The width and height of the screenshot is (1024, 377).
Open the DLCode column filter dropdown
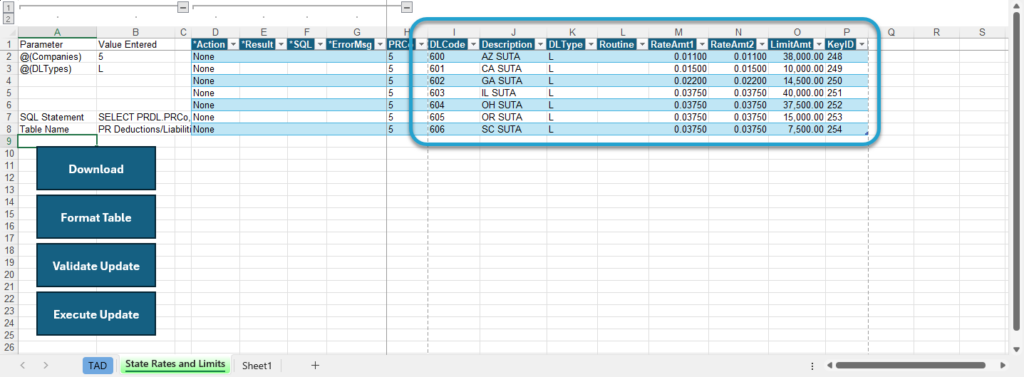point(473,44)
